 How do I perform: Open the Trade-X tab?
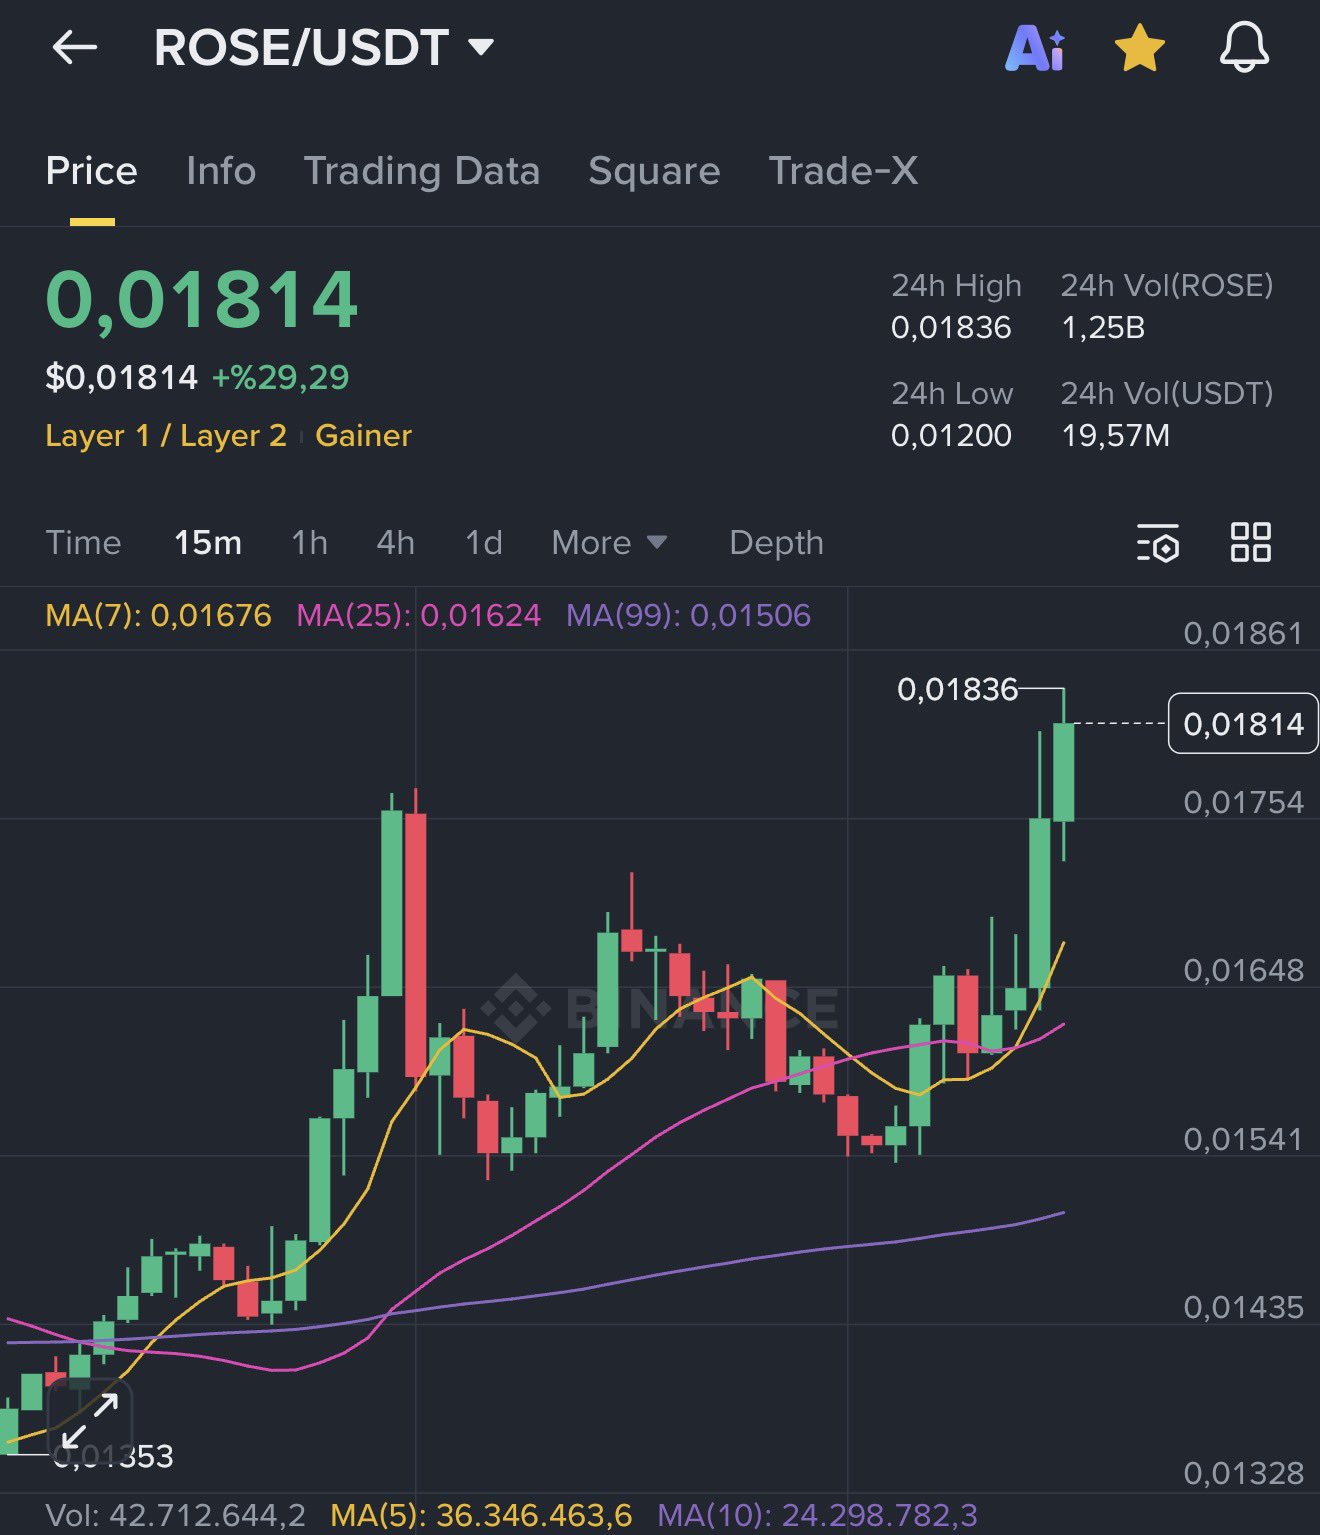[843, 171]
